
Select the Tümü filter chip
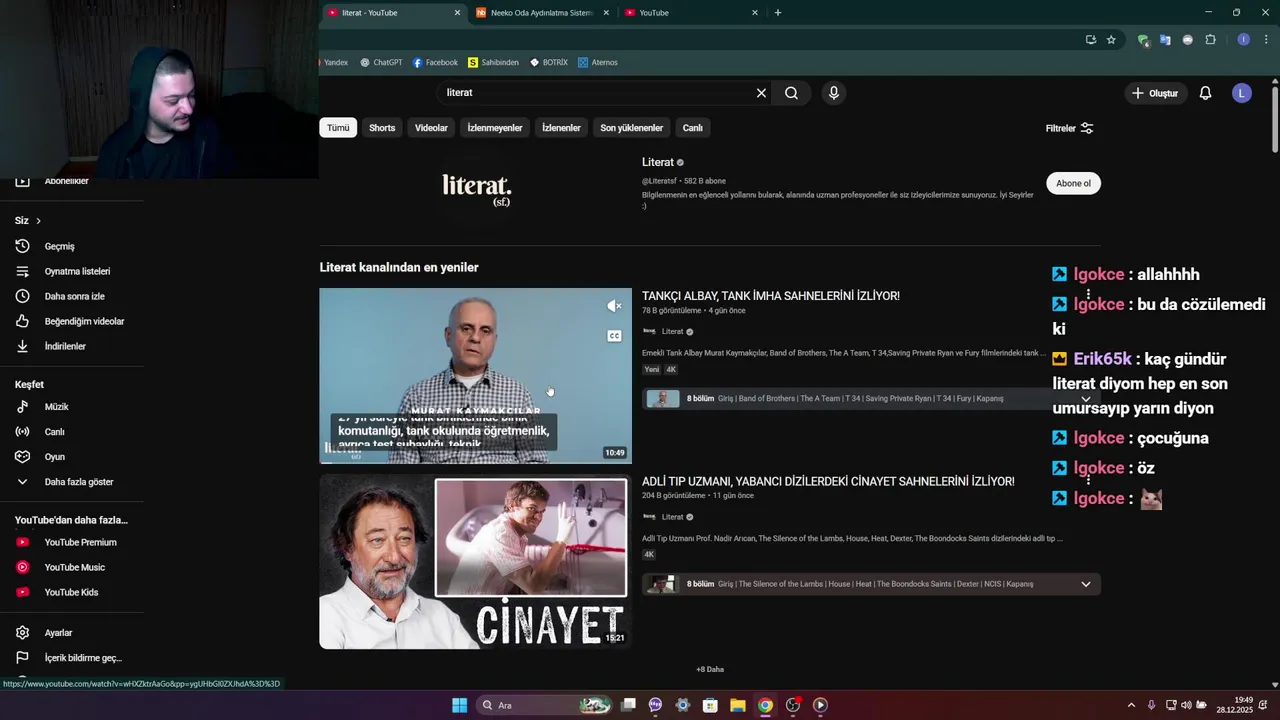(338, 128)
